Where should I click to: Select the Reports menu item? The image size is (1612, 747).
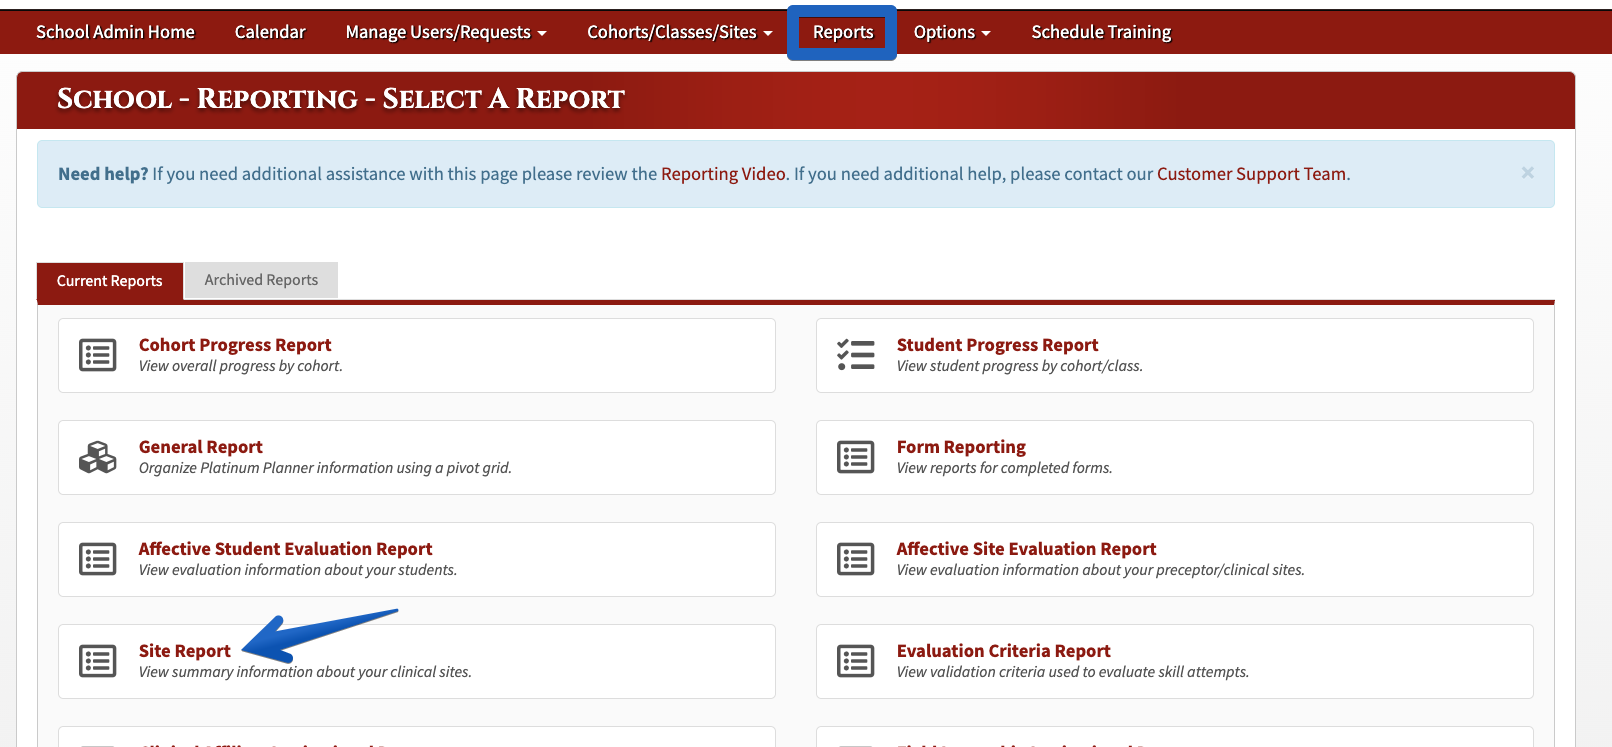tap(843, 32)
